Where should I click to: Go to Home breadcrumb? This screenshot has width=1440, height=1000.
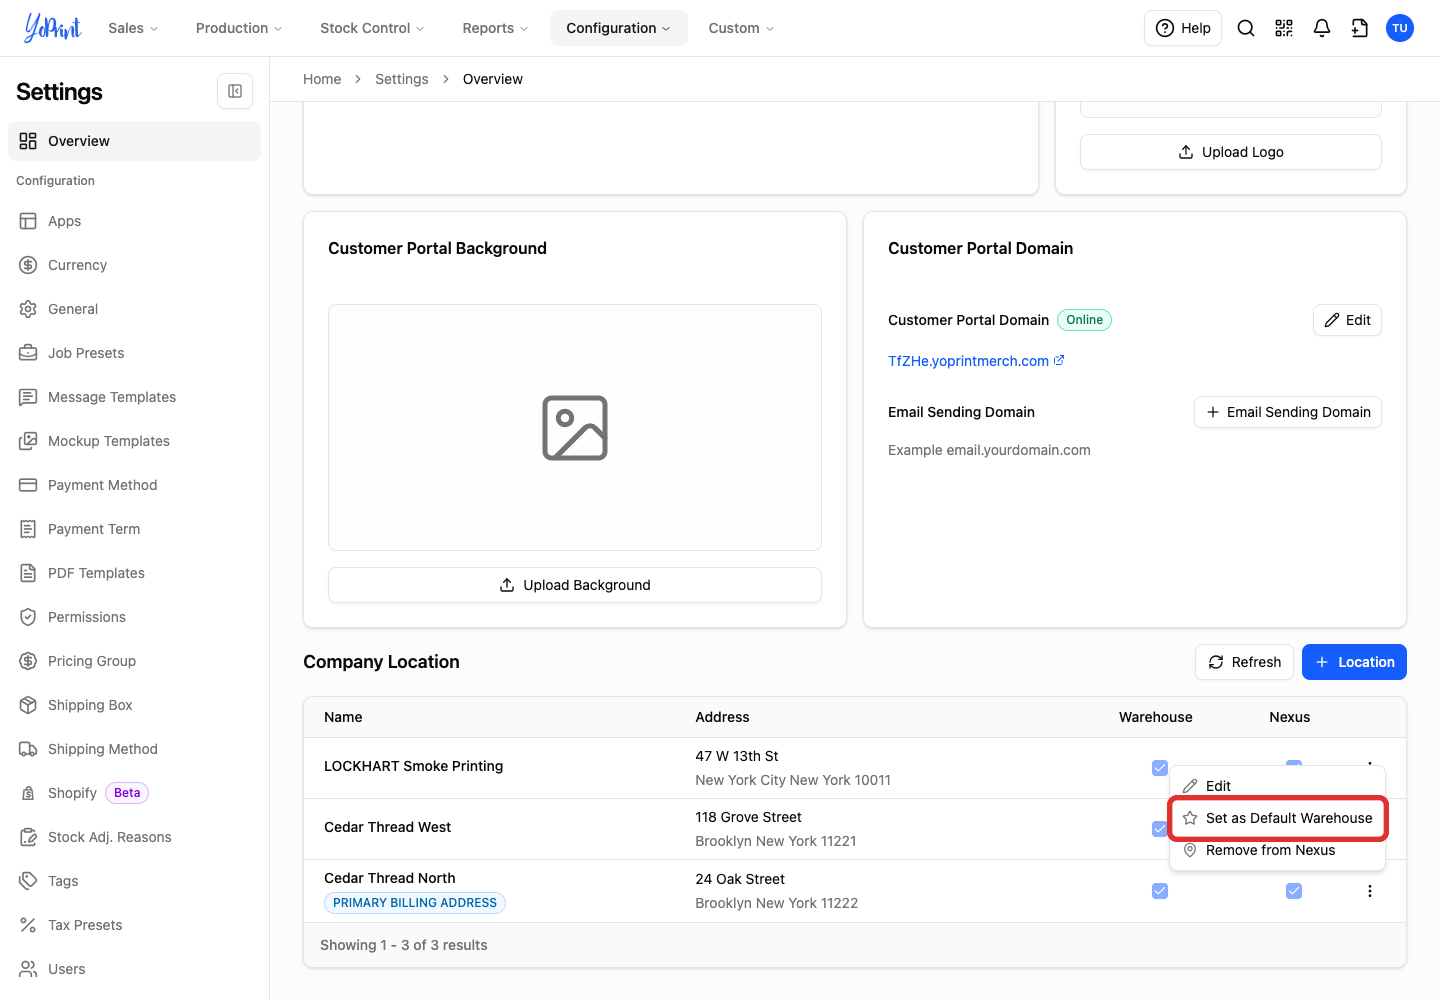(x=322, y=79)
